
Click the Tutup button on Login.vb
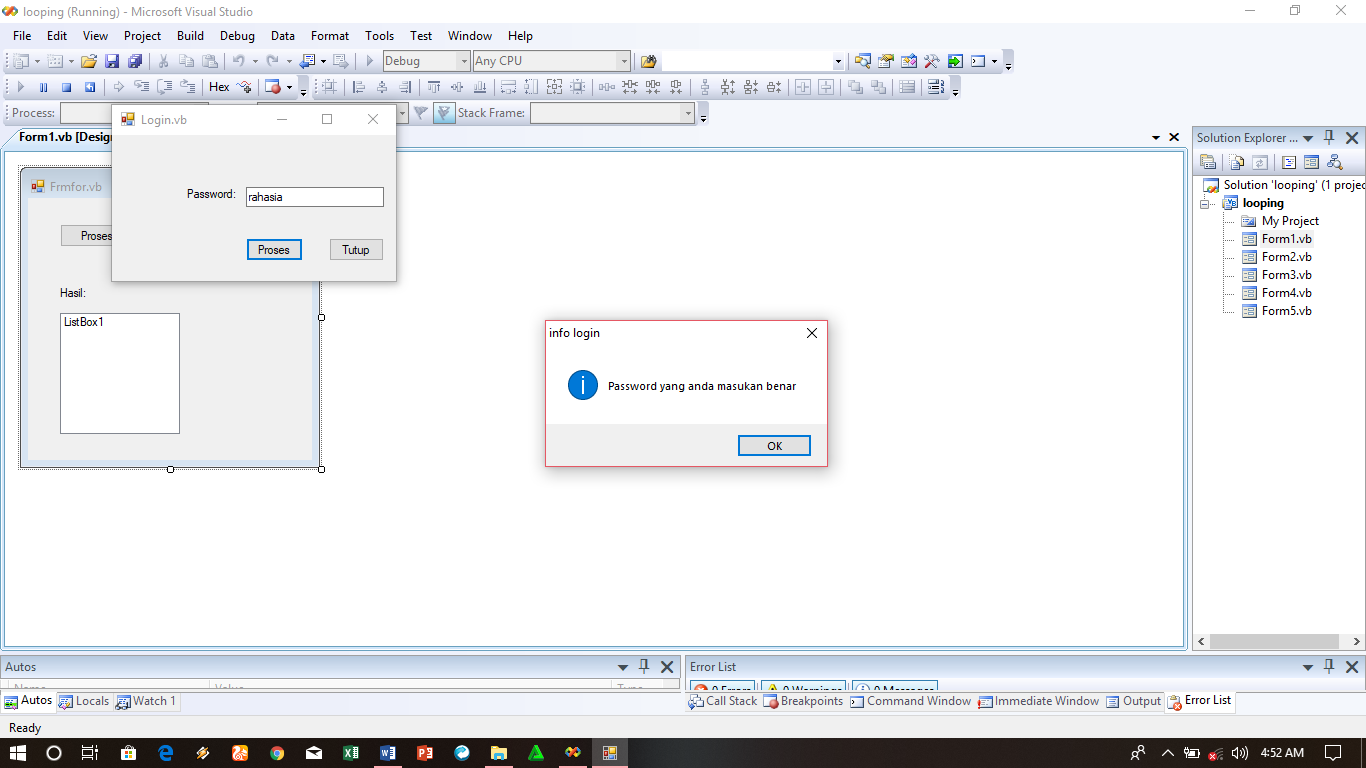pyautogui.click(x=356, y=249)
